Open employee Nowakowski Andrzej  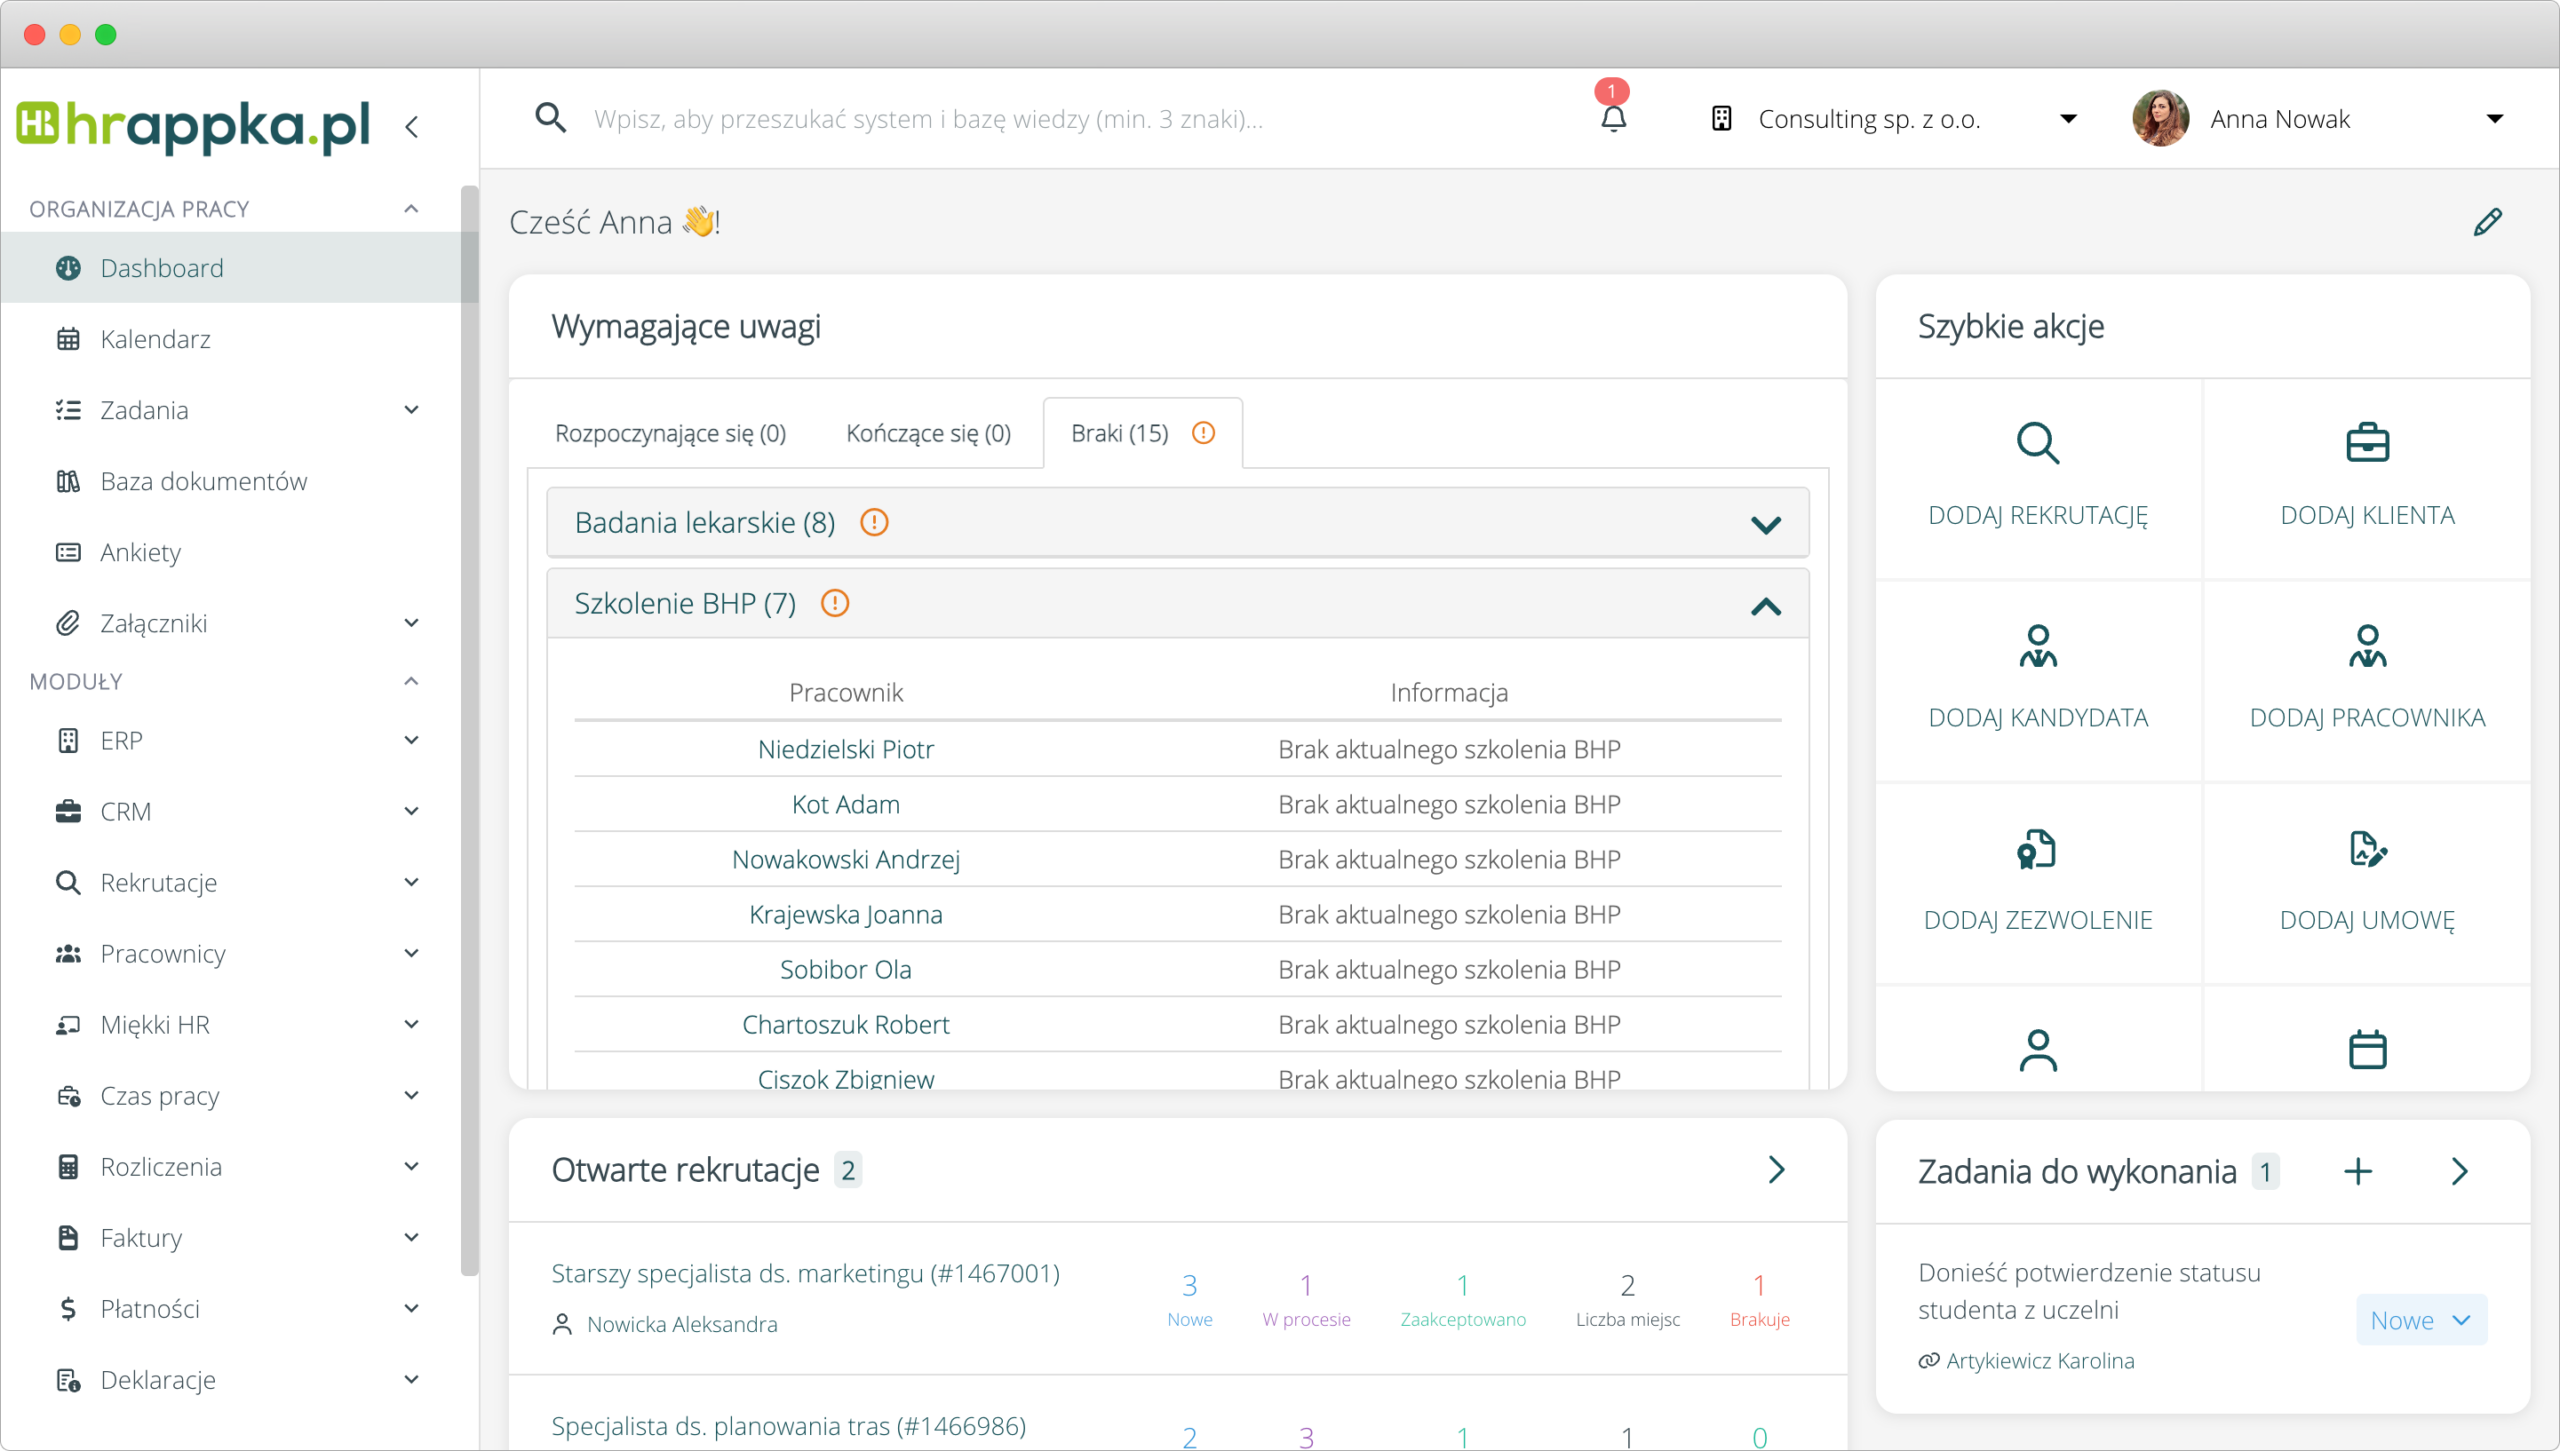coord(845,859)
